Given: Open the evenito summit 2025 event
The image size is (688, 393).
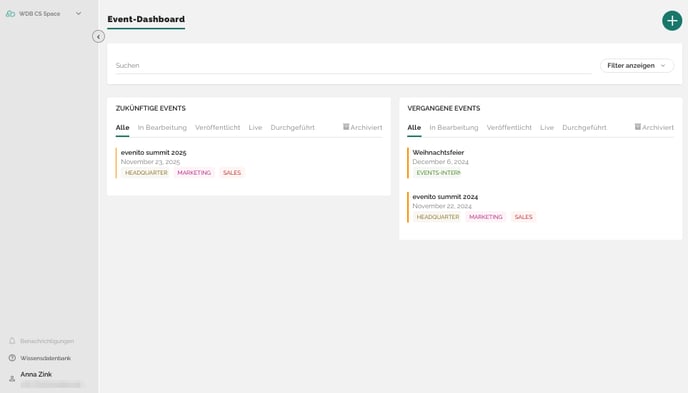Looking at the screenshot, I should [x=154, y=152].
